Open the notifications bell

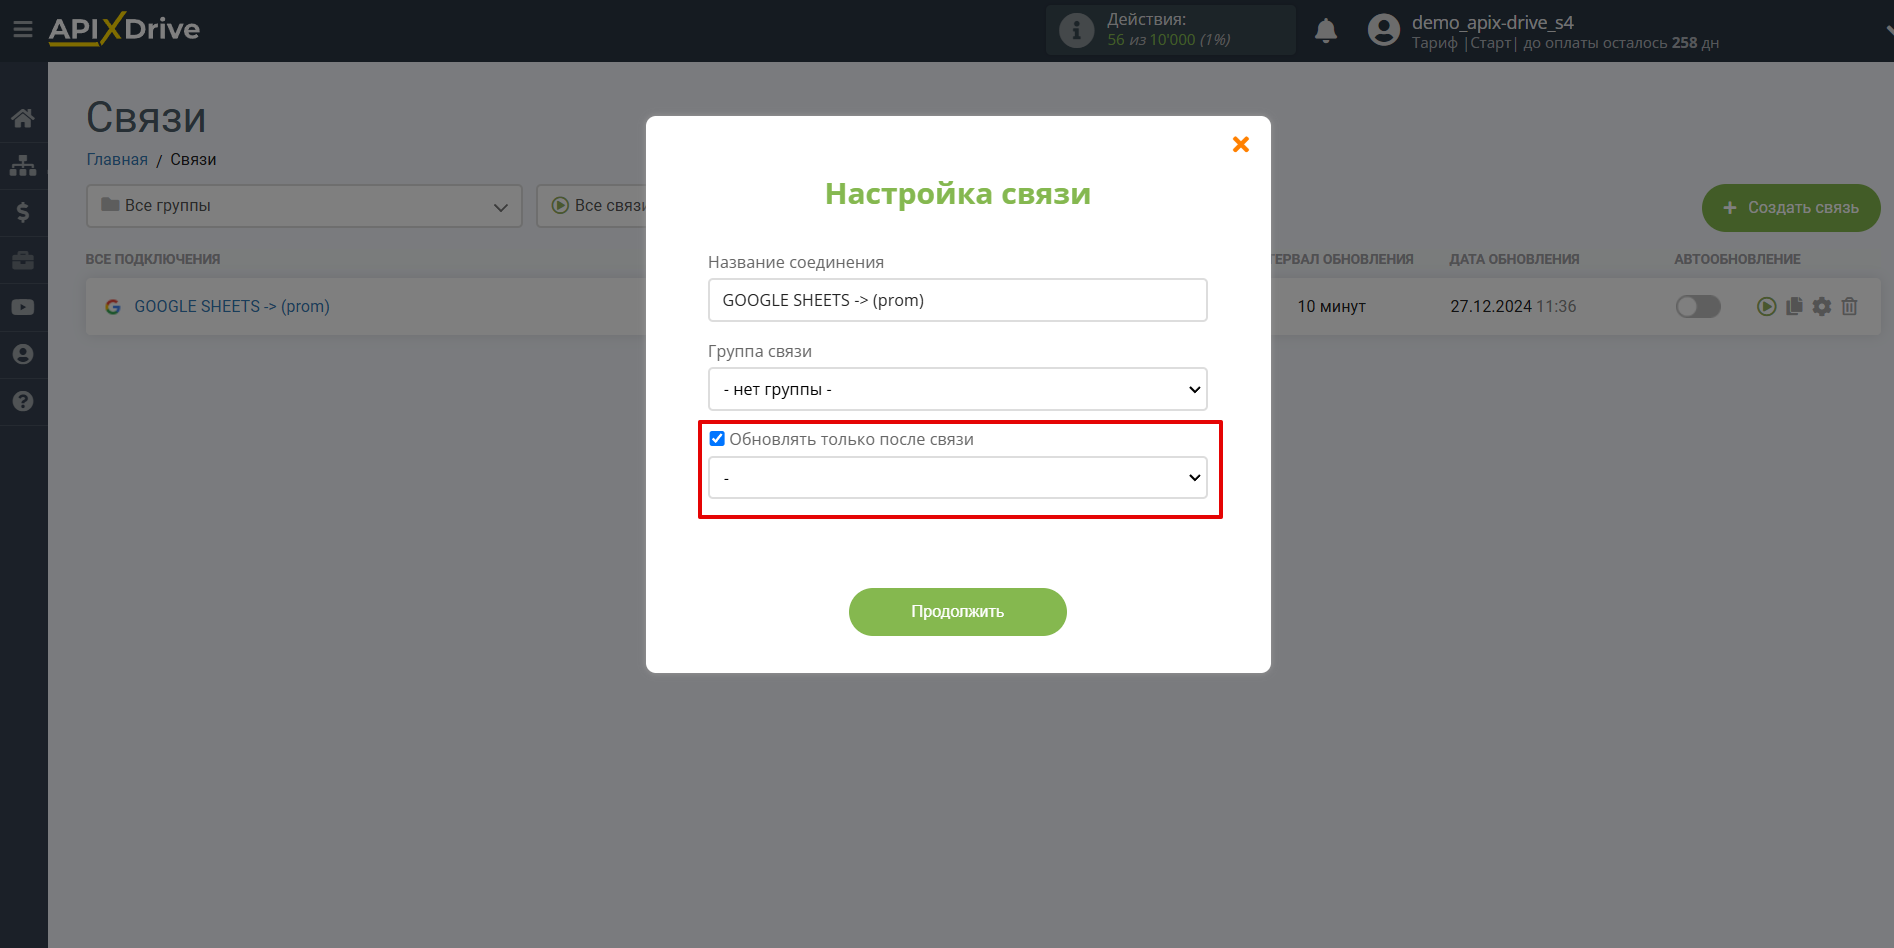pos(1326,30)
